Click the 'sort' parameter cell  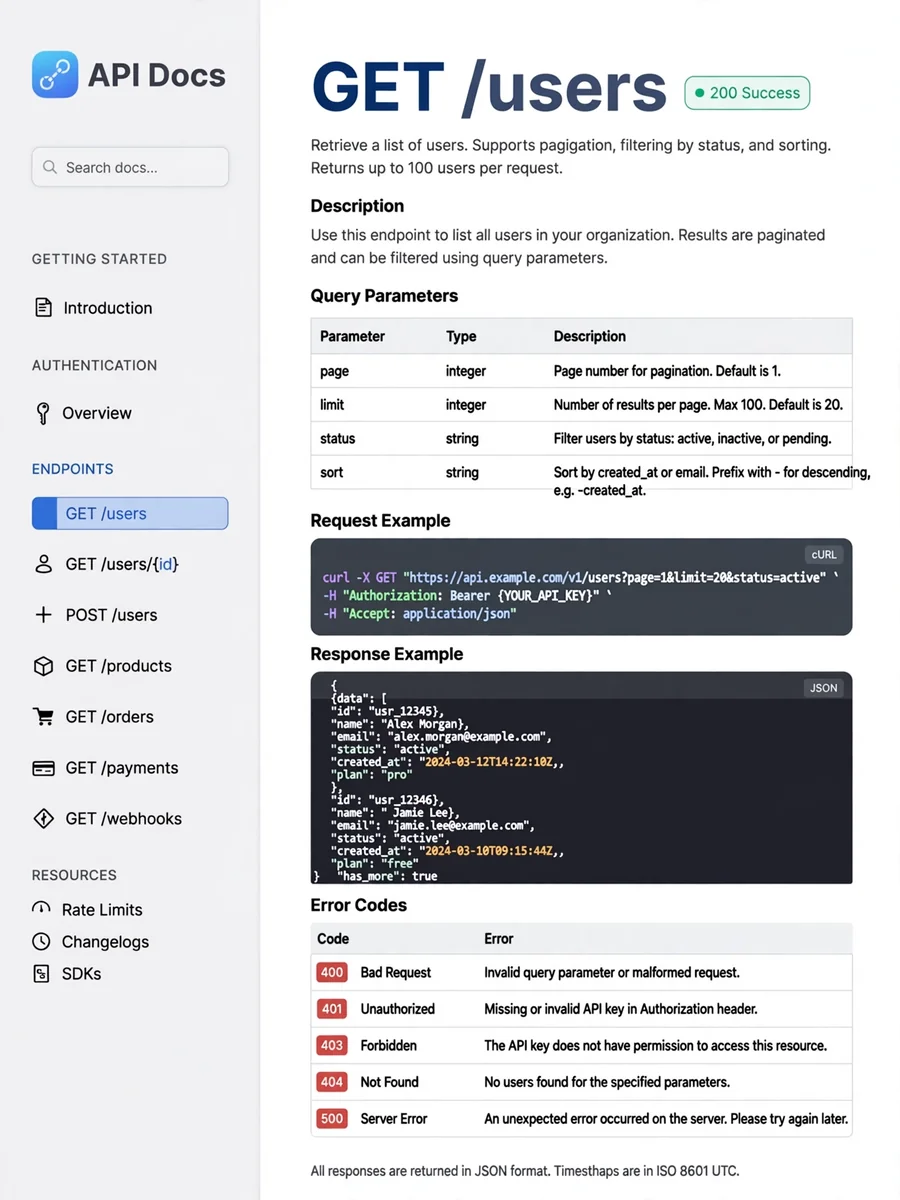331,472
